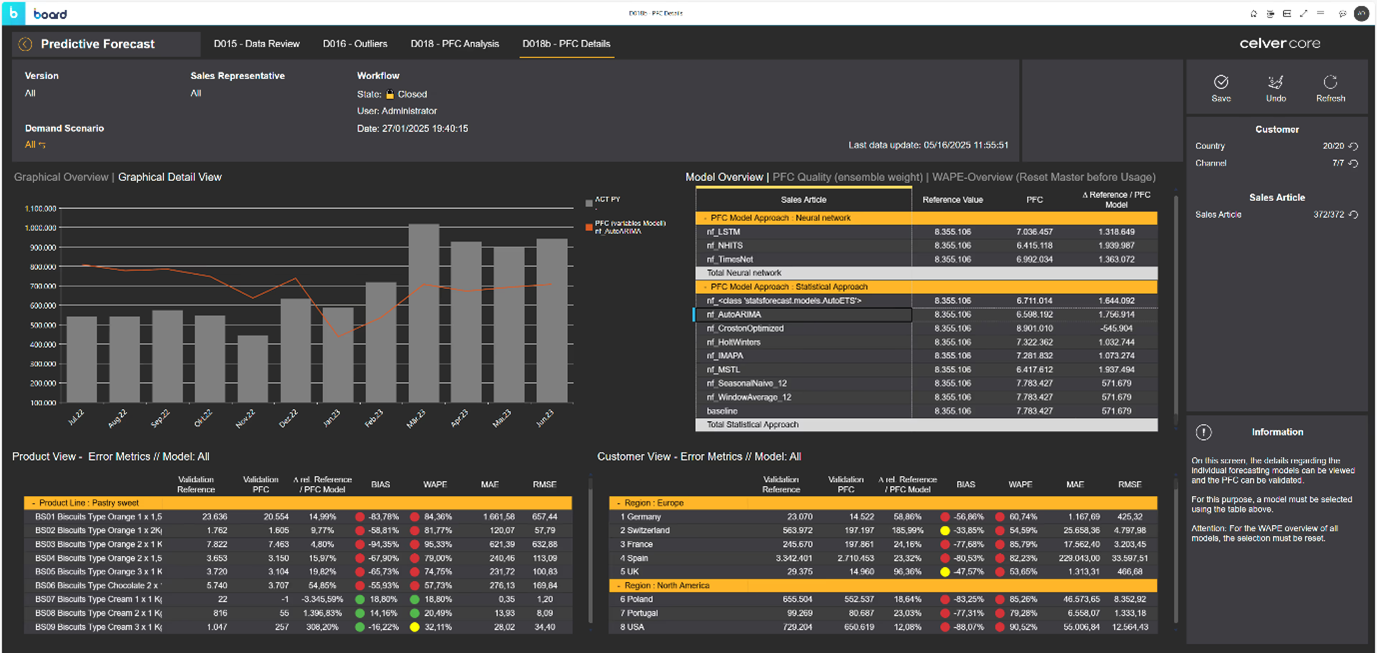Screen dimensions: 1377x653
Task: Open the comments chat icon
Action: point(1342,14)
